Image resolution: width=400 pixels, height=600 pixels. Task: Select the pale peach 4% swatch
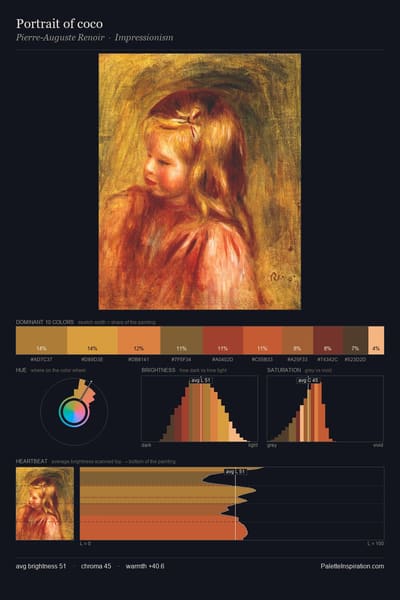click(x=376, y=340)
